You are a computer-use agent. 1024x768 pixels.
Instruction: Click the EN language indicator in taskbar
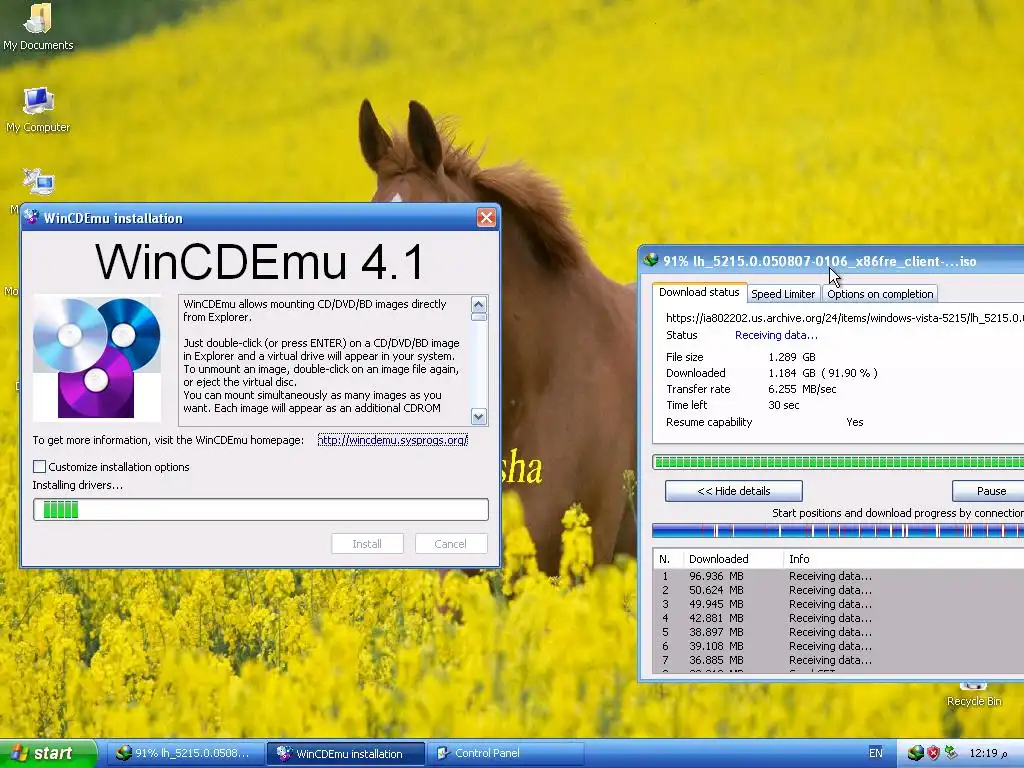[876, 753]
